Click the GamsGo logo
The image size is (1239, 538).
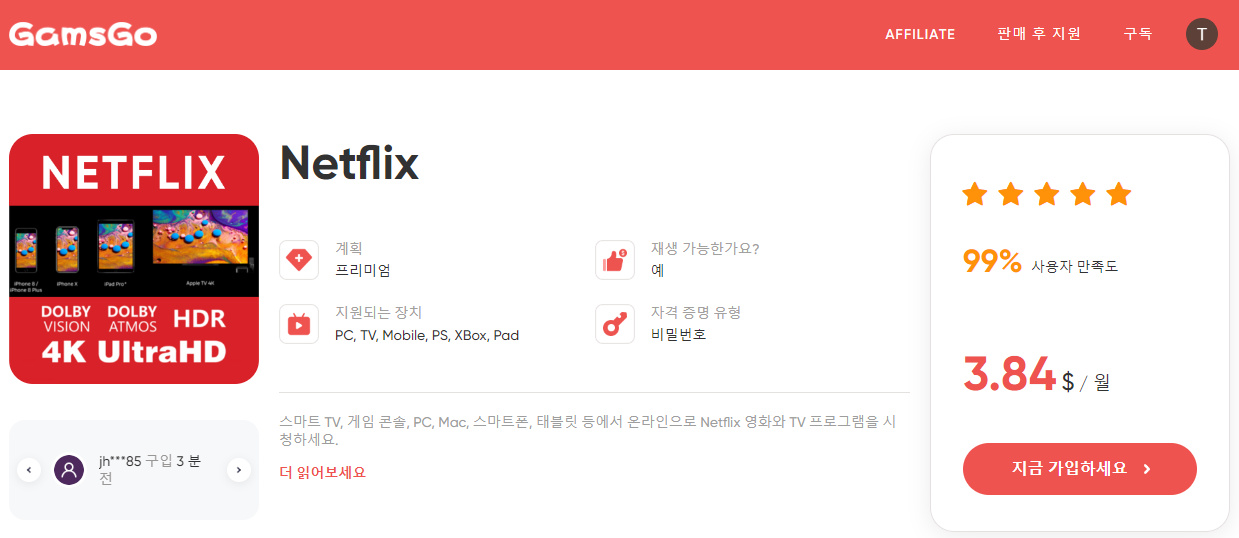pos(83,34)
